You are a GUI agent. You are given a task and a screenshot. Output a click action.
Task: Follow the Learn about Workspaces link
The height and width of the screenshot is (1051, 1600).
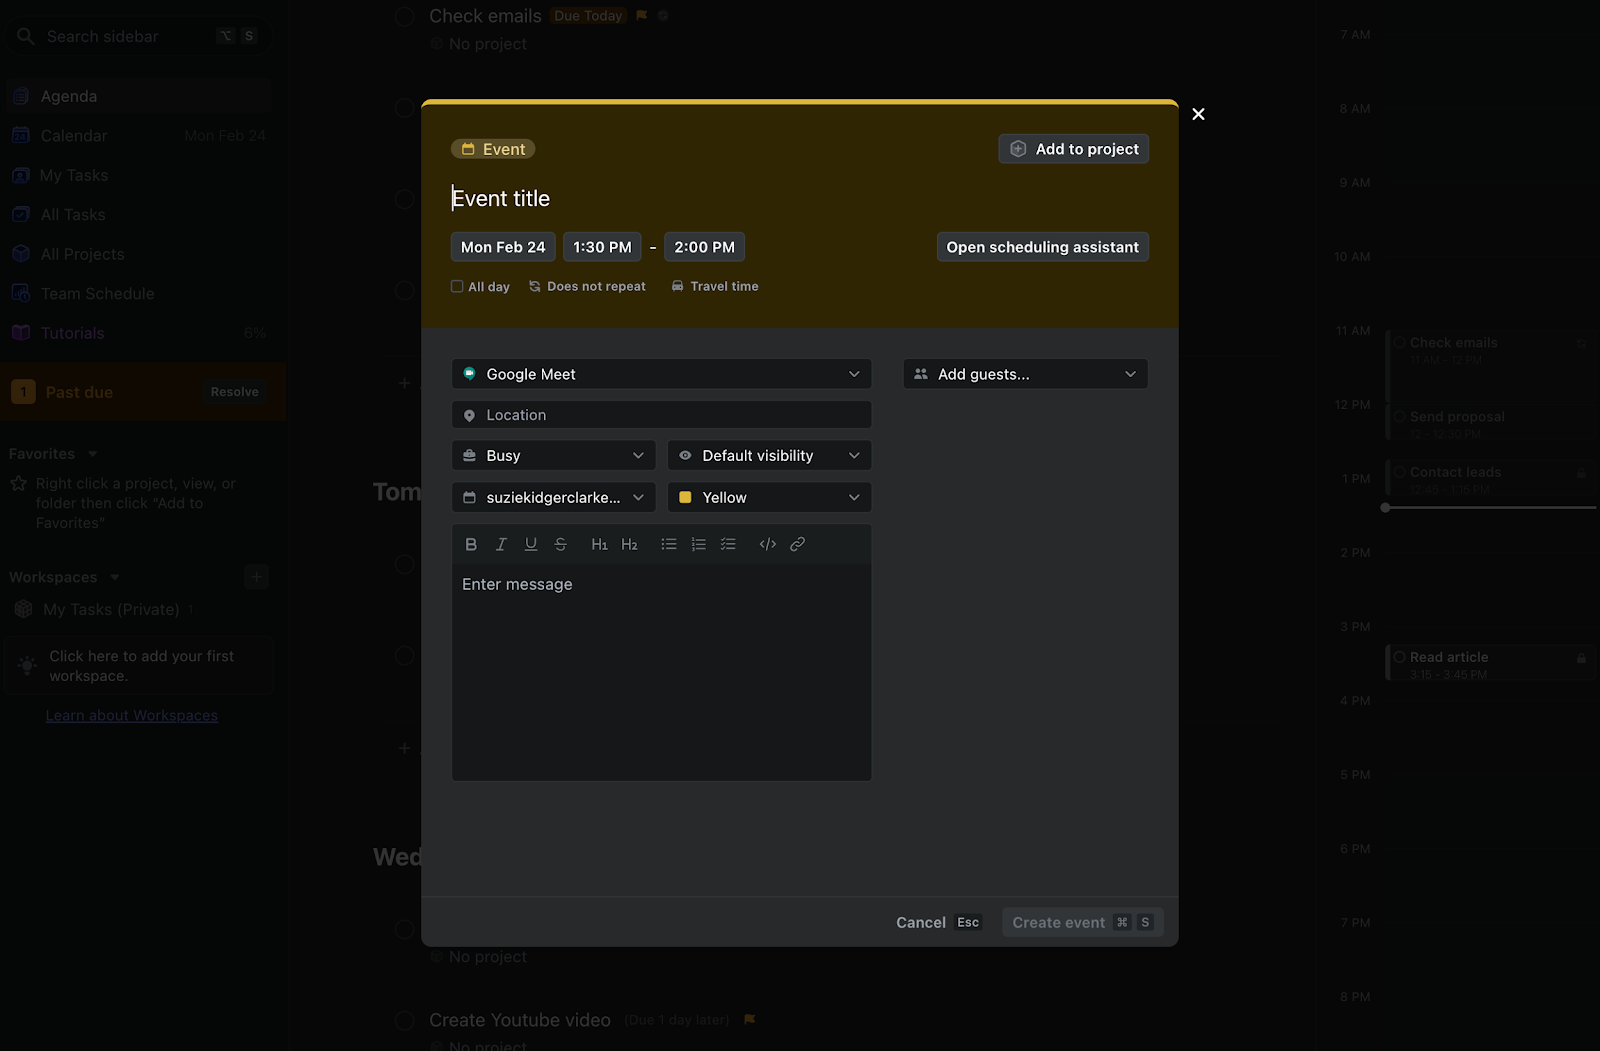(132, 716)
